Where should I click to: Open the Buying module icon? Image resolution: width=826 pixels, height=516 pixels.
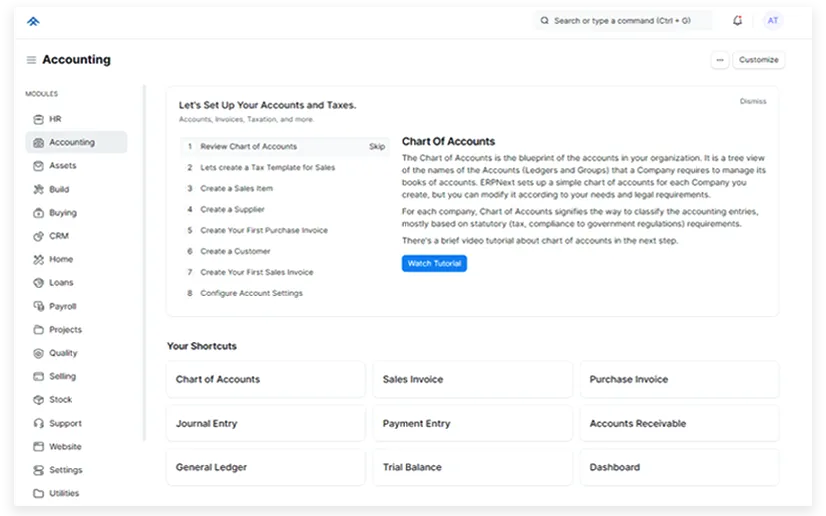click(x=38, y=213)
